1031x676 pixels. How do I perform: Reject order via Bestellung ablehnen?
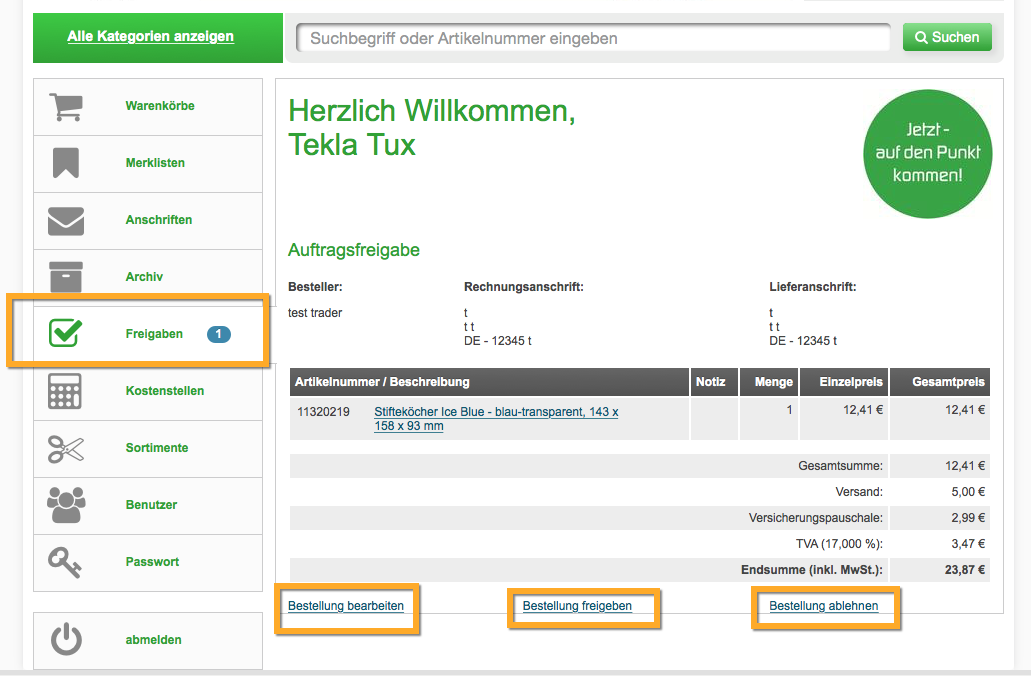click(824, 606)
